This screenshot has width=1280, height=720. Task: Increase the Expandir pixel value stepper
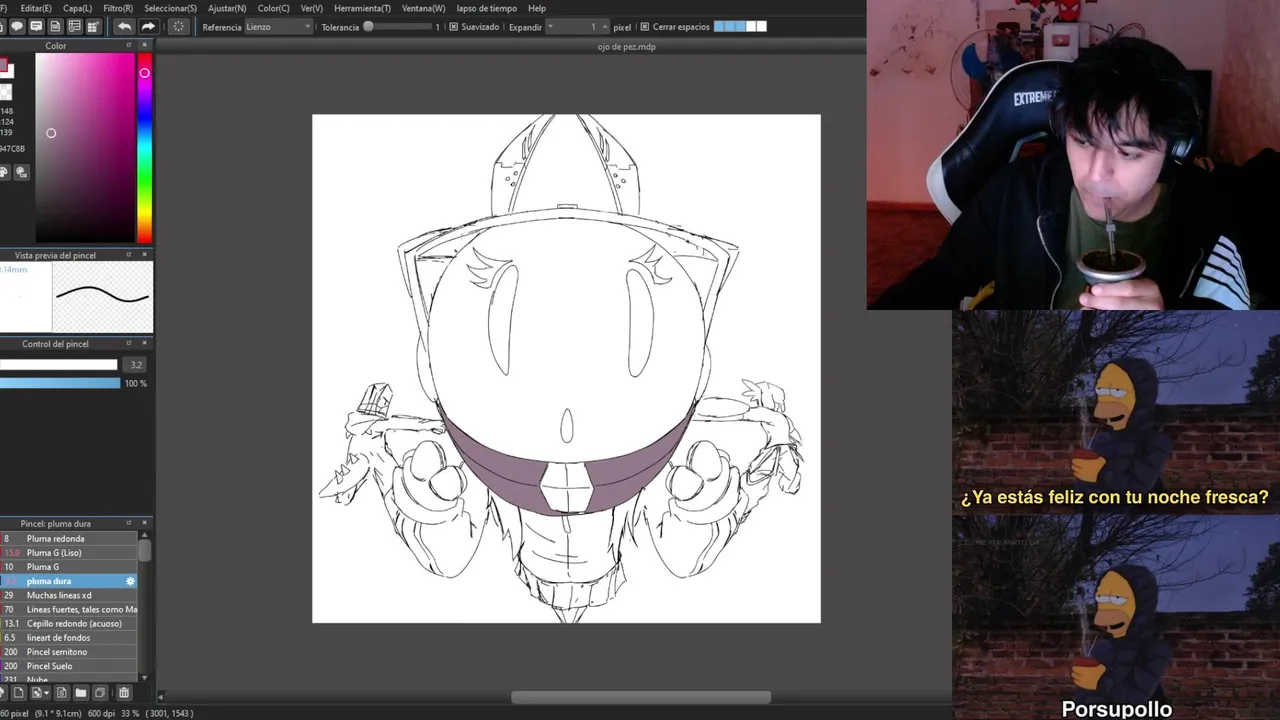[604, 27]
